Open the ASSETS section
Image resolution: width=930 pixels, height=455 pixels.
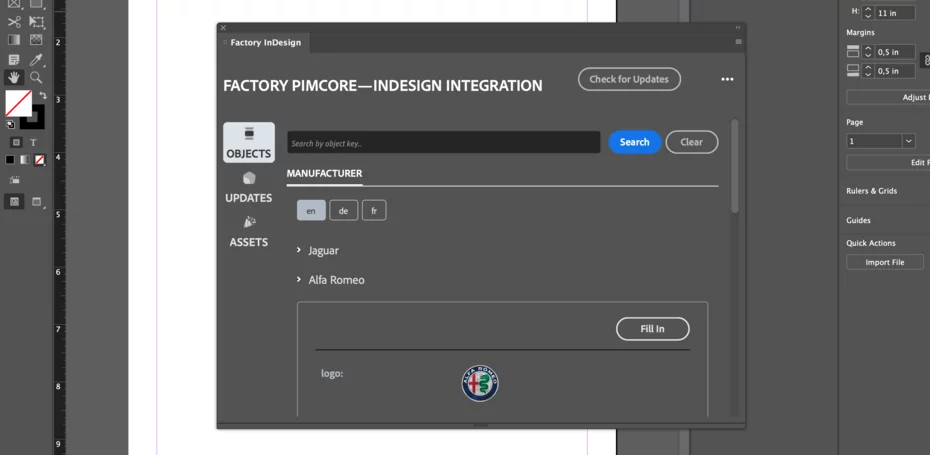249,232
